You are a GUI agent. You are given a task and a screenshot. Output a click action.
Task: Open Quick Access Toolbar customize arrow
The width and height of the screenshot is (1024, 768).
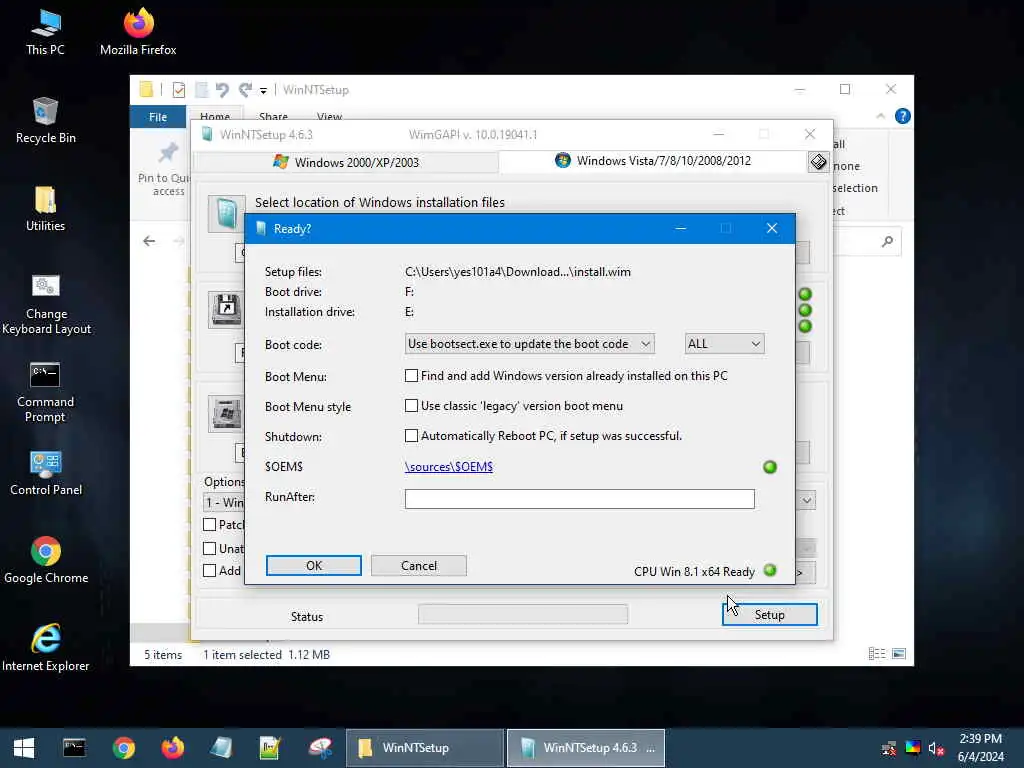click(x=263, y=90)
